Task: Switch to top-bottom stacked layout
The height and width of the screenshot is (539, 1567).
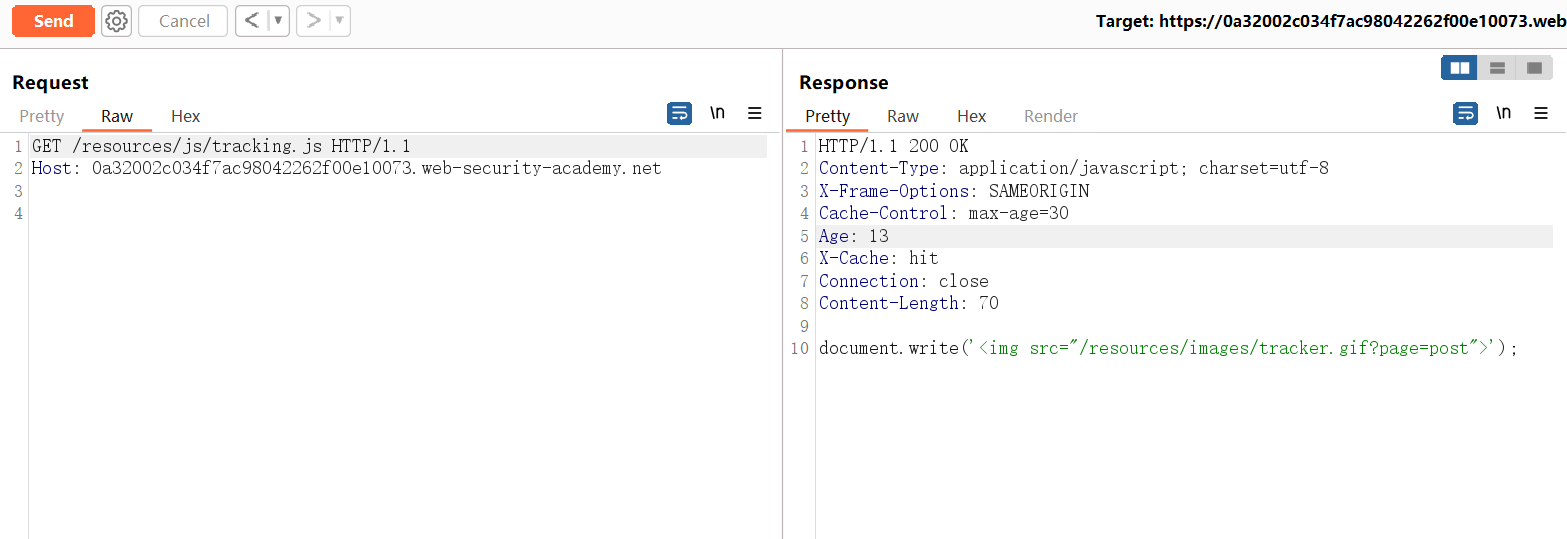Action: pyautogui.click(x=1497, y=68)
